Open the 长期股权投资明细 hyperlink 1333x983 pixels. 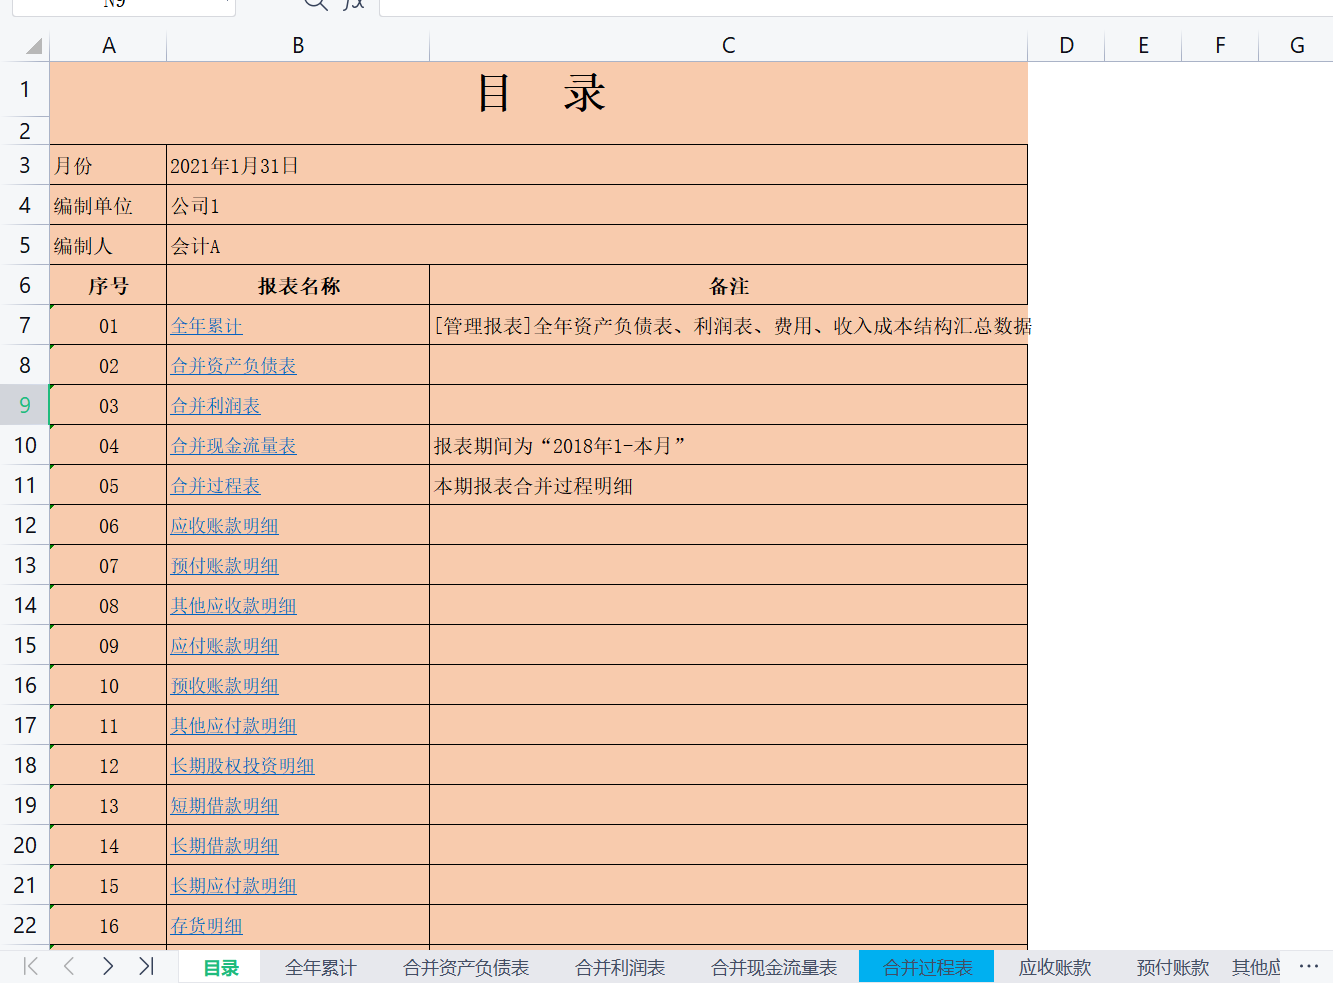pos(242,765)
